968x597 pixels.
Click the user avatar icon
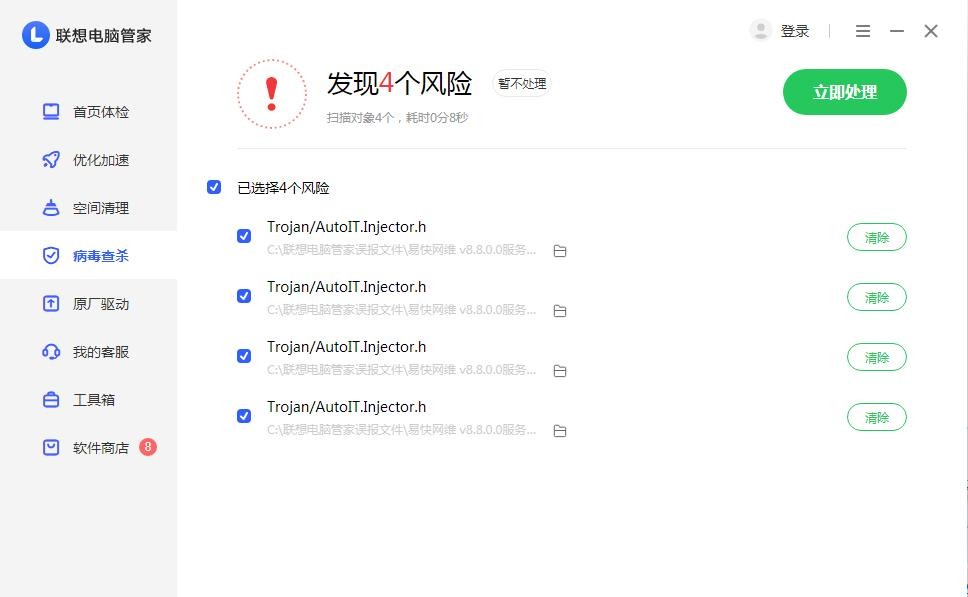tap(761, 30)
